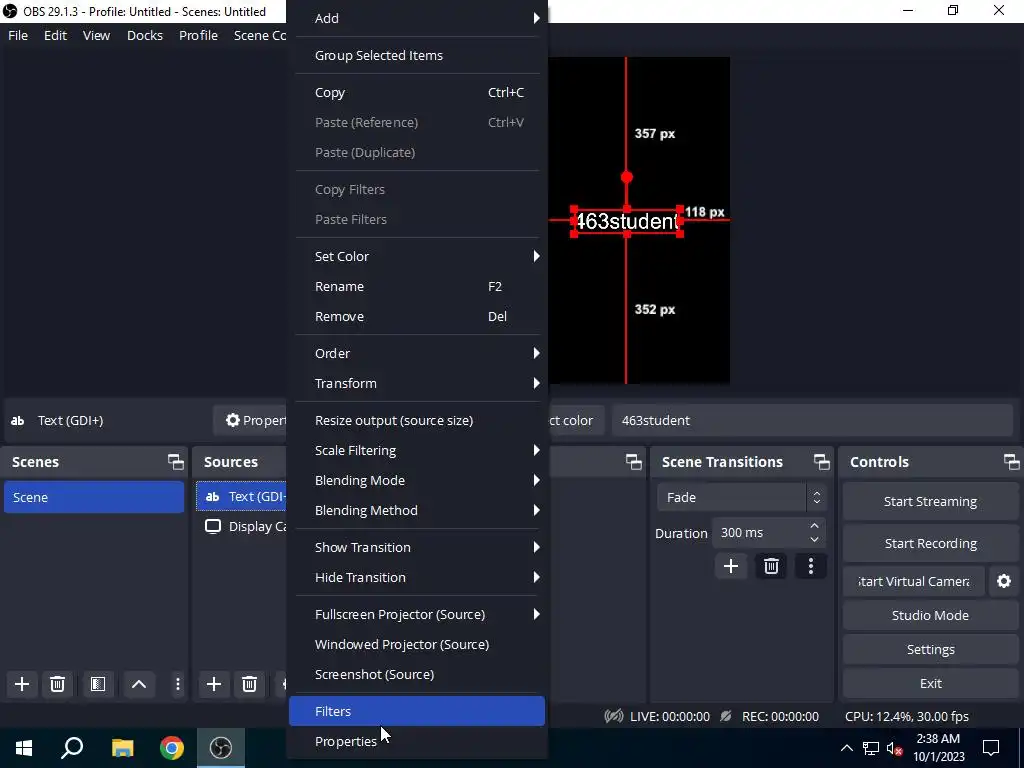
Task: Click the 463student text field
Action: coord(812,421)
